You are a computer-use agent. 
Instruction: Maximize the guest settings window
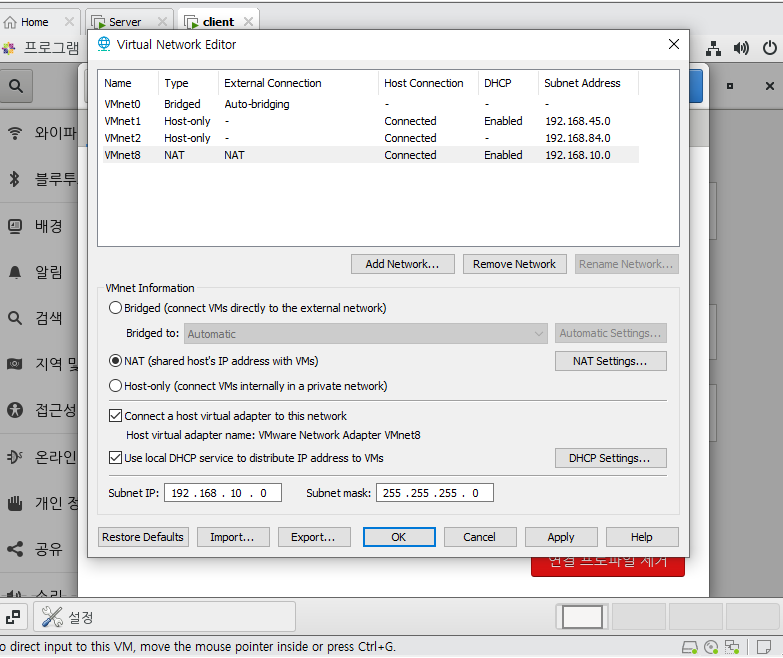(730, 86)
